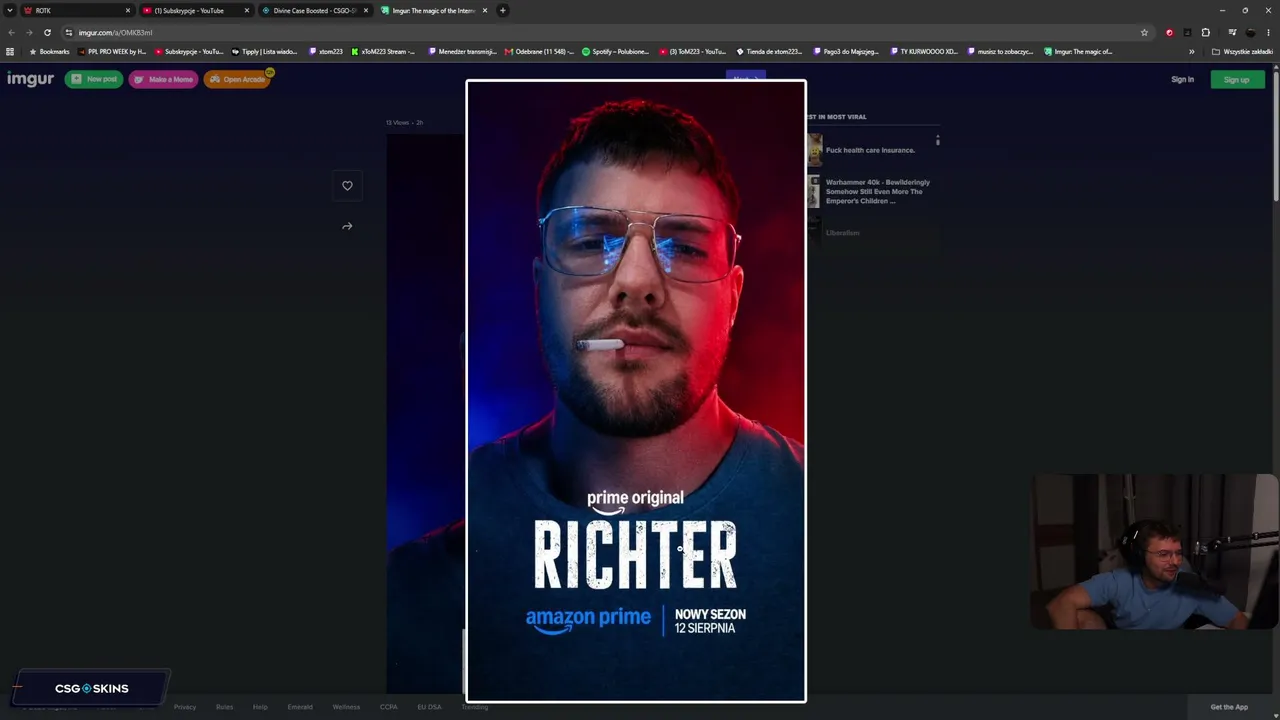Click the red extension icon in toolbar
Screen dimensions: 1280x720
(x=1169, y=32)
